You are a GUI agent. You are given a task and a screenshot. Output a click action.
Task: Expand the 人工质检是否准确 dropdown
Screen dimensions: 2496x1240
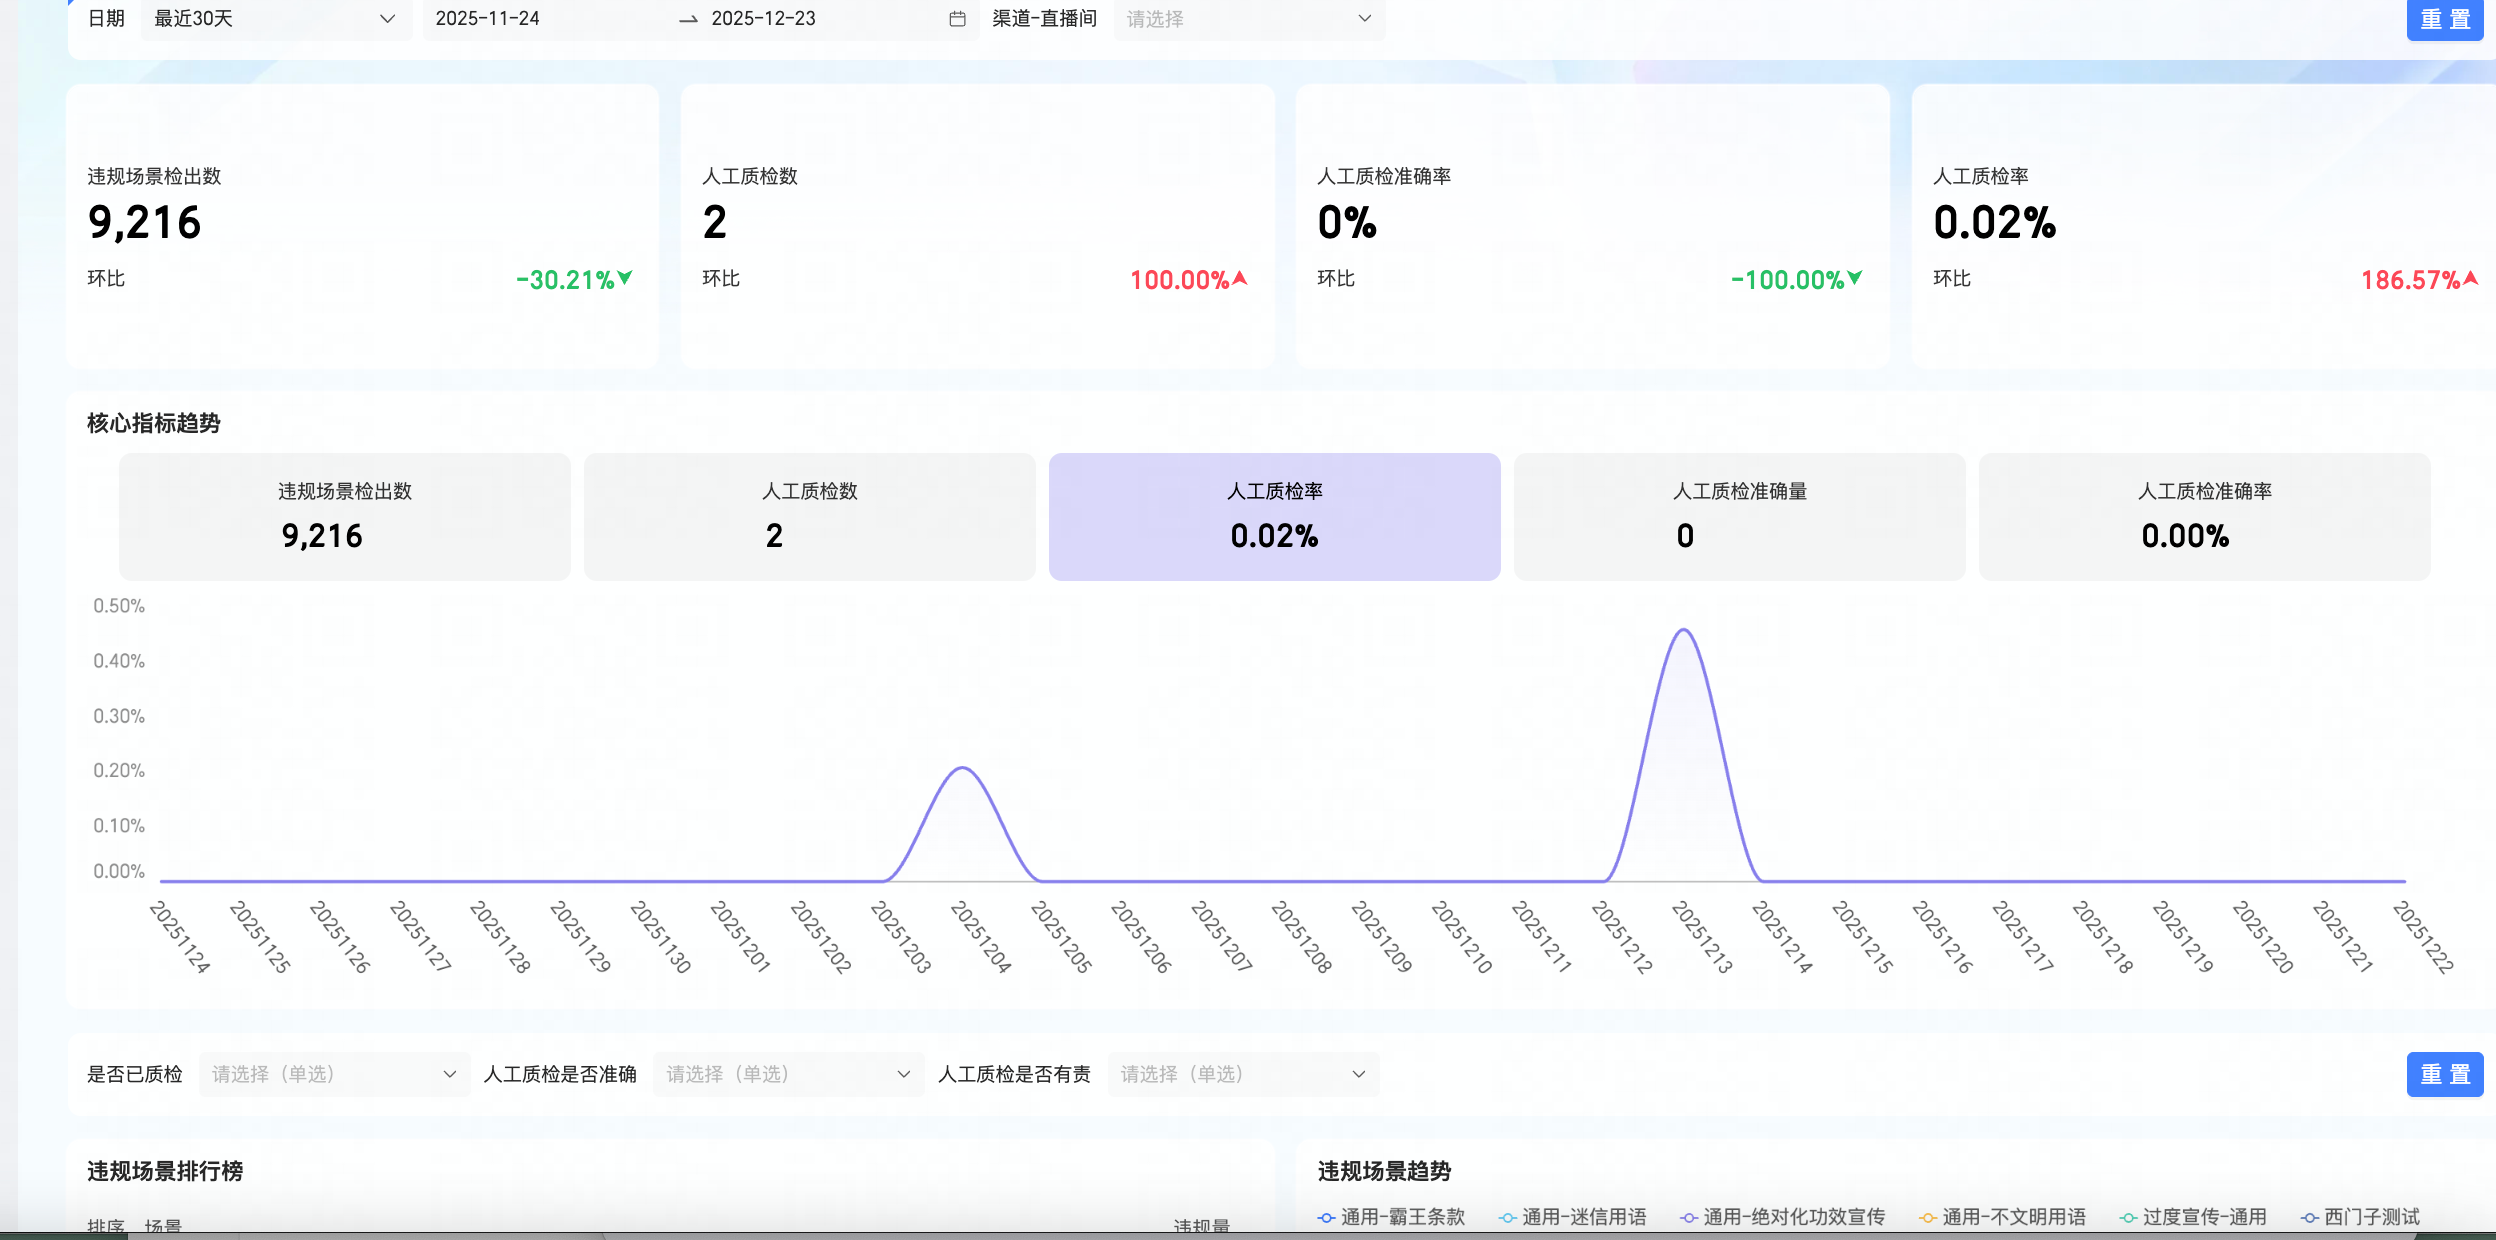tap(787, 1074)
